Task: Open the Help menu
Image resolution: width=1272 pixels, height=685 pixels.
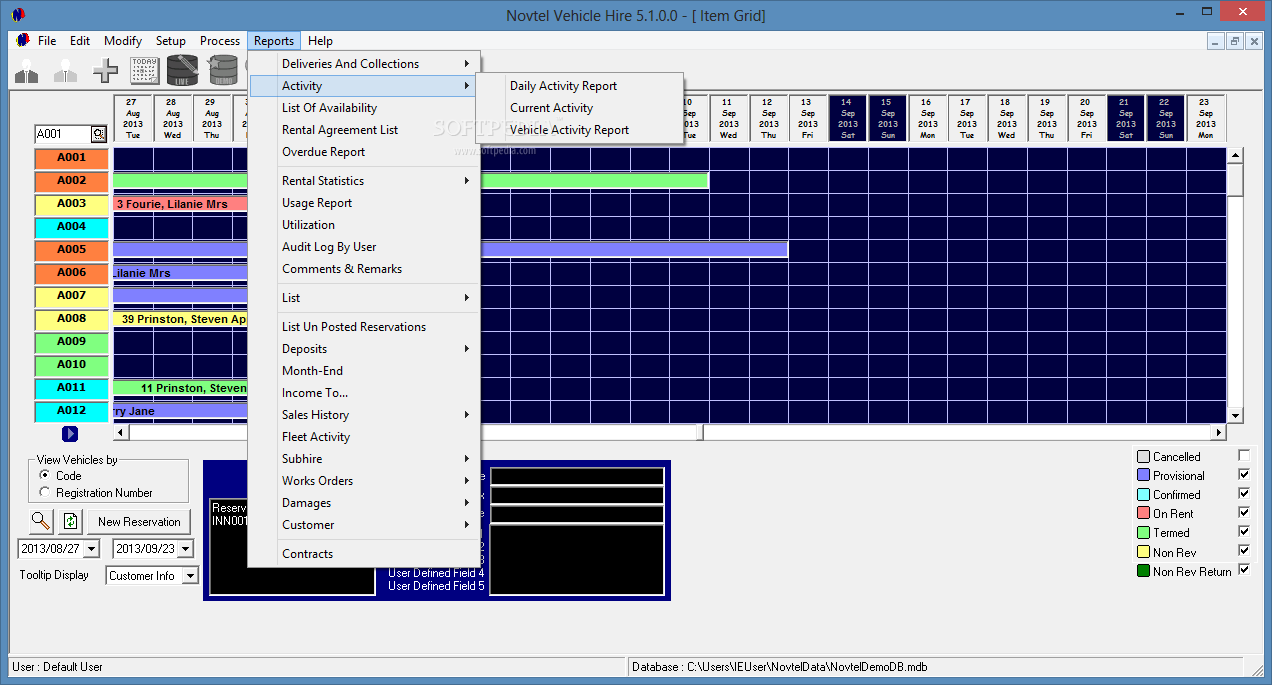Action: click(320, 41)
